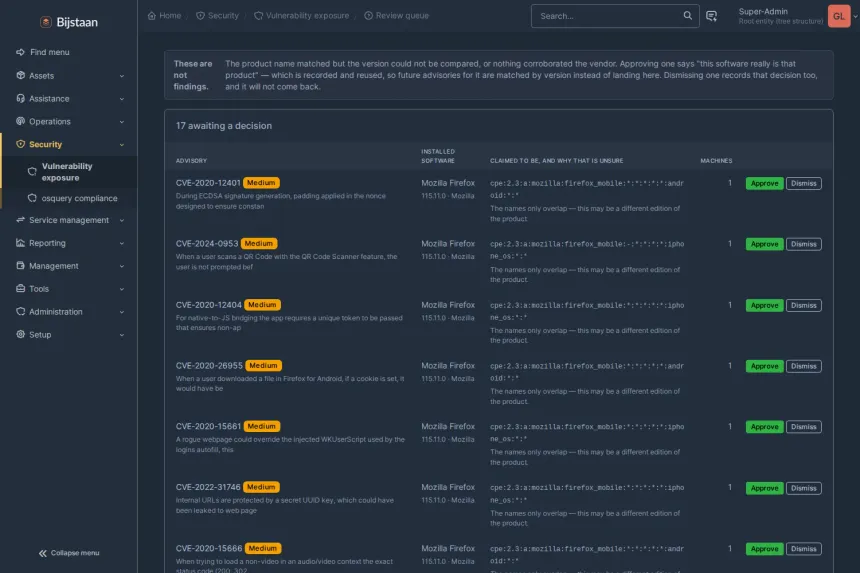Image resolution: width=860 pixels, height=573 pixels.
Task: Open the Find menu icon
Action: tap(20, 52)
